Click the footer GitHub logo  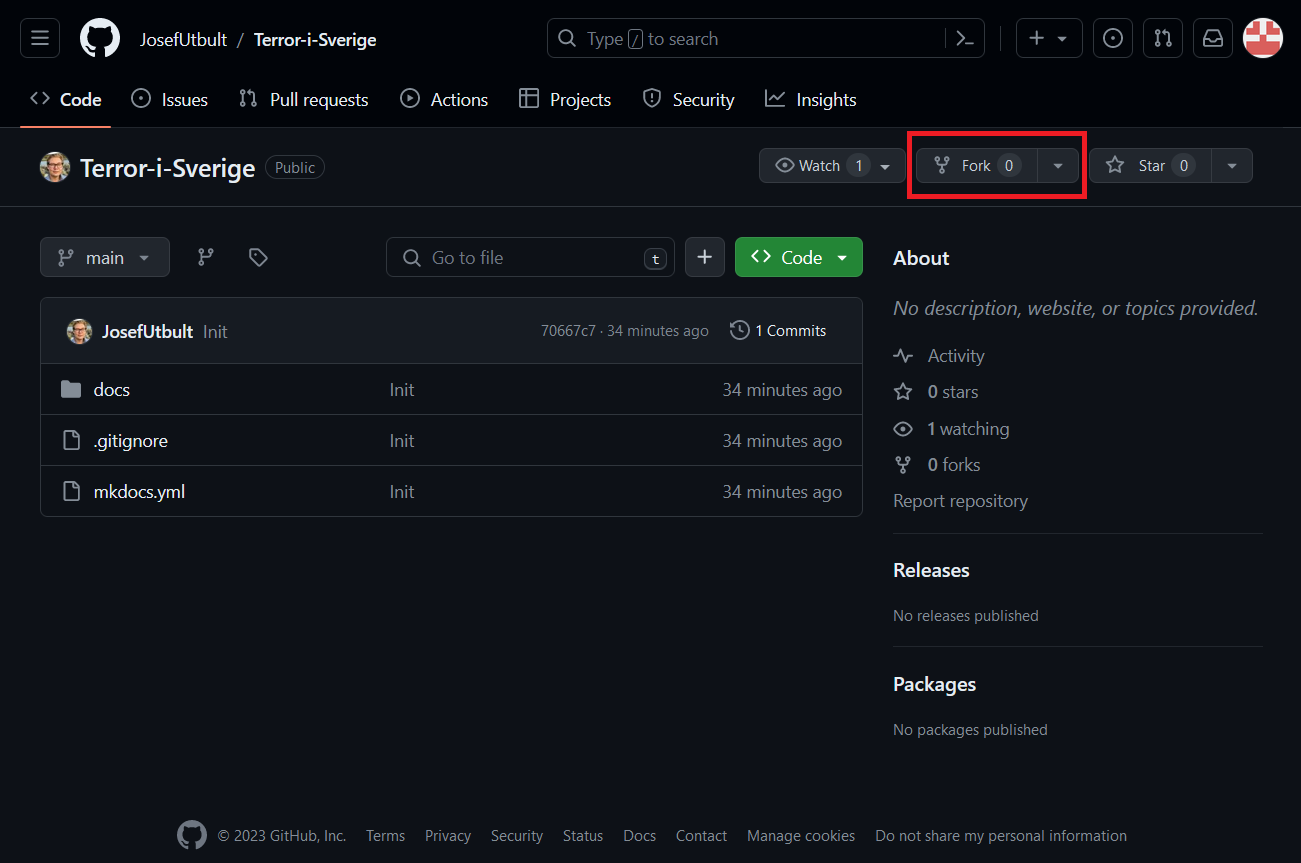pos(192,835)
